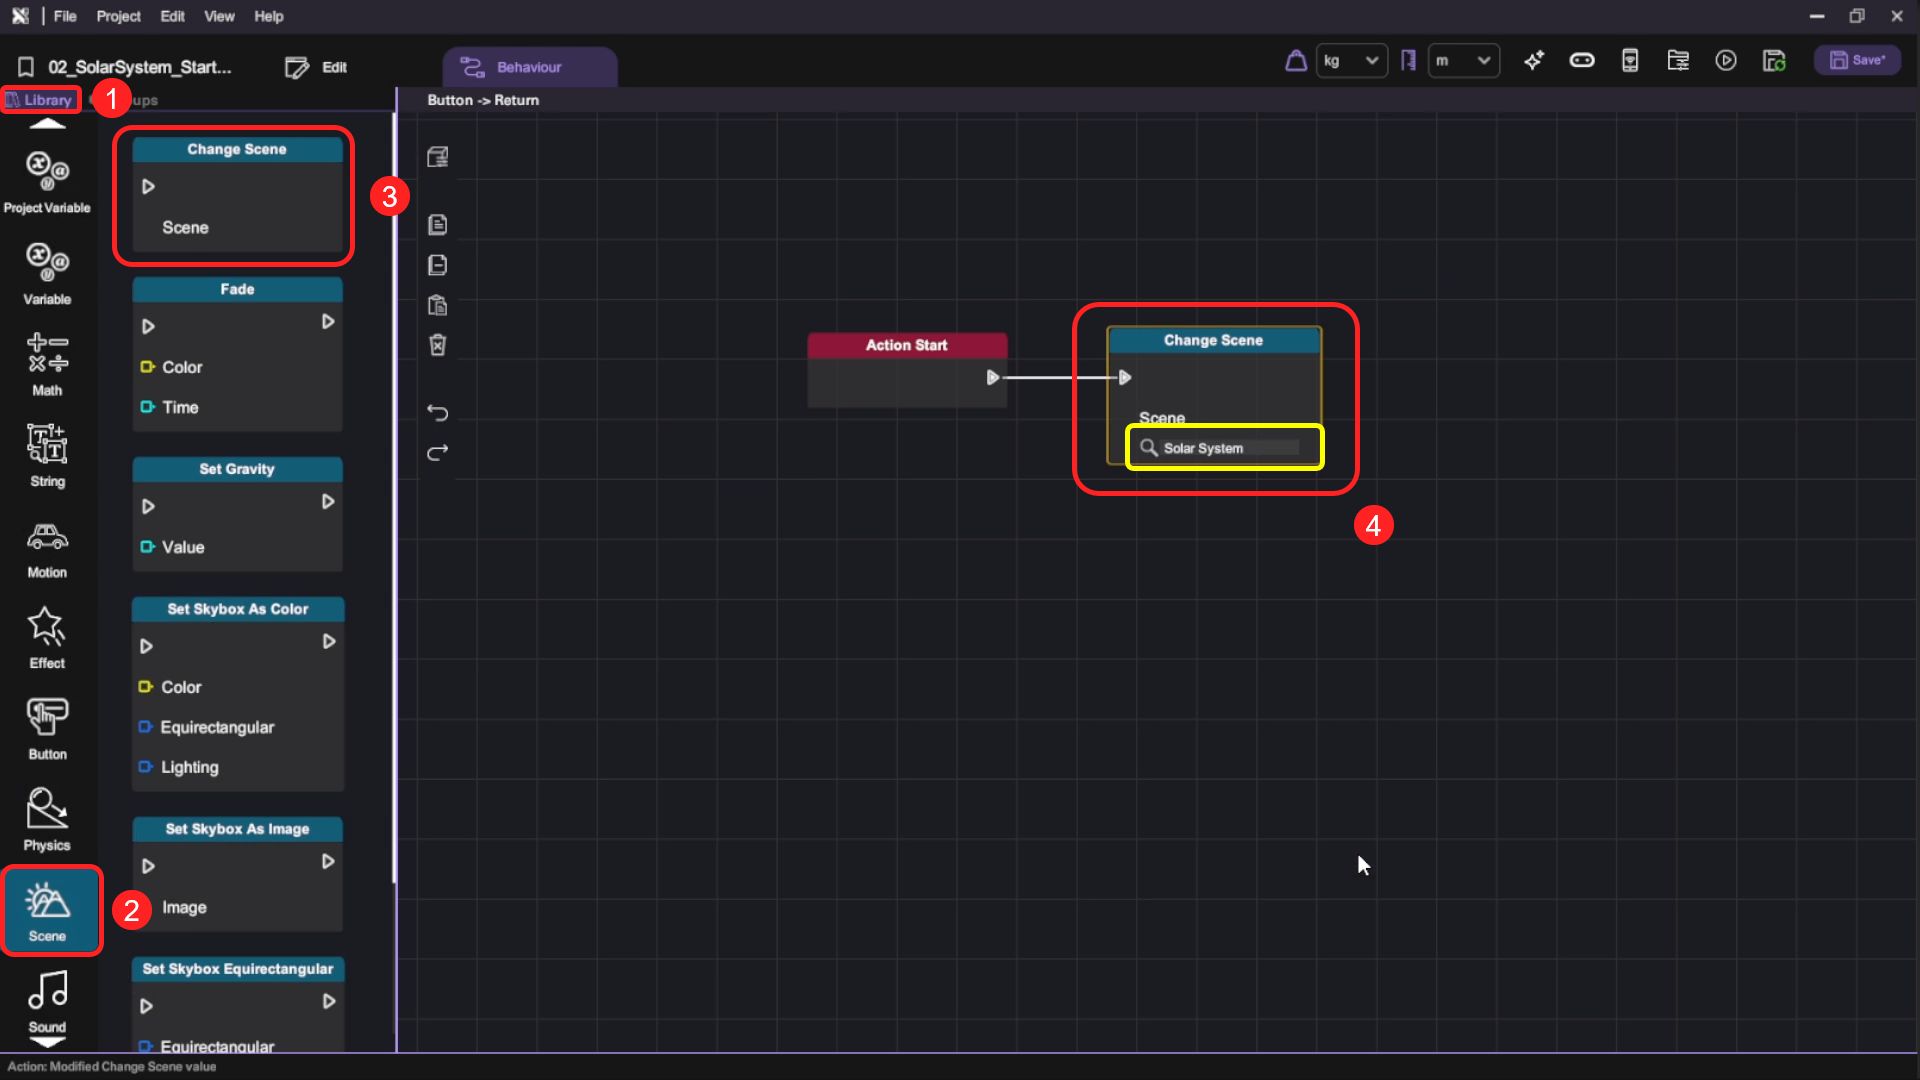Viewport: 1920px width, 1080px height.
Task: Click the Edit button
Action: (317, 67)
